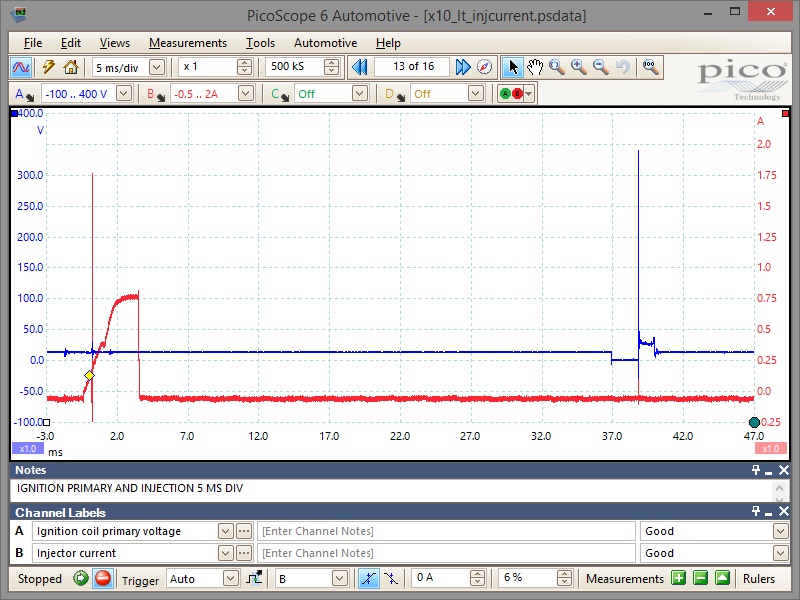Go to the next waveform buffer

463,67
